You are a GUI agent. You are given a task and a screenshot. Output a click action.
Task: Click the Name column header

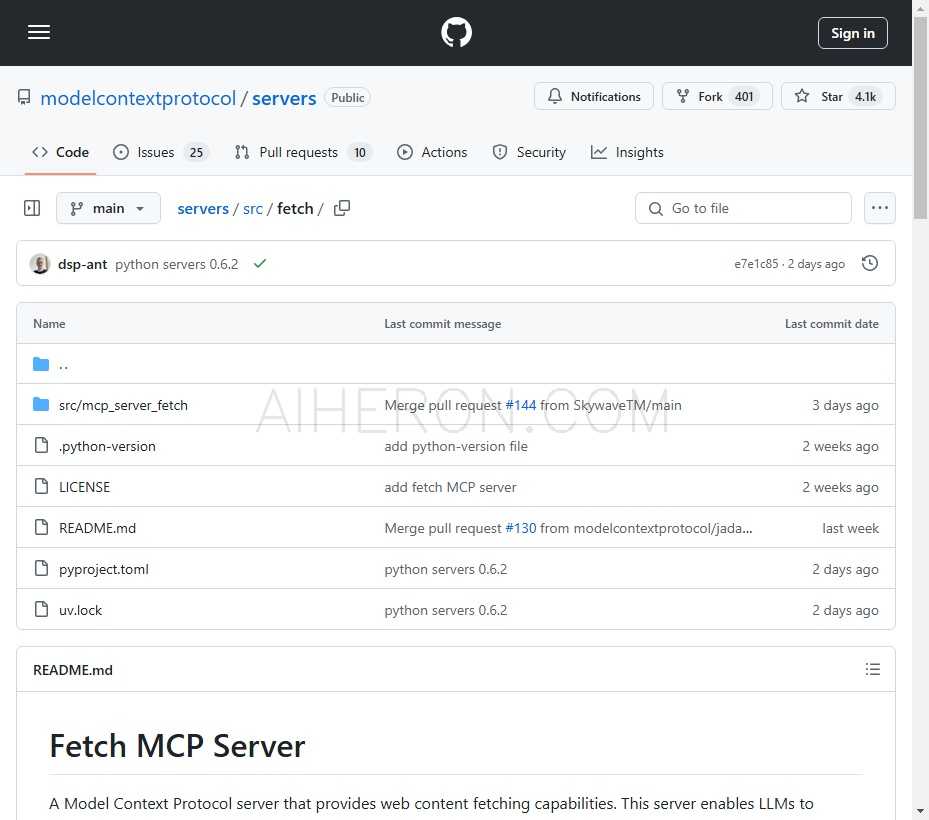pyautogui.click(x=49, y=323)
